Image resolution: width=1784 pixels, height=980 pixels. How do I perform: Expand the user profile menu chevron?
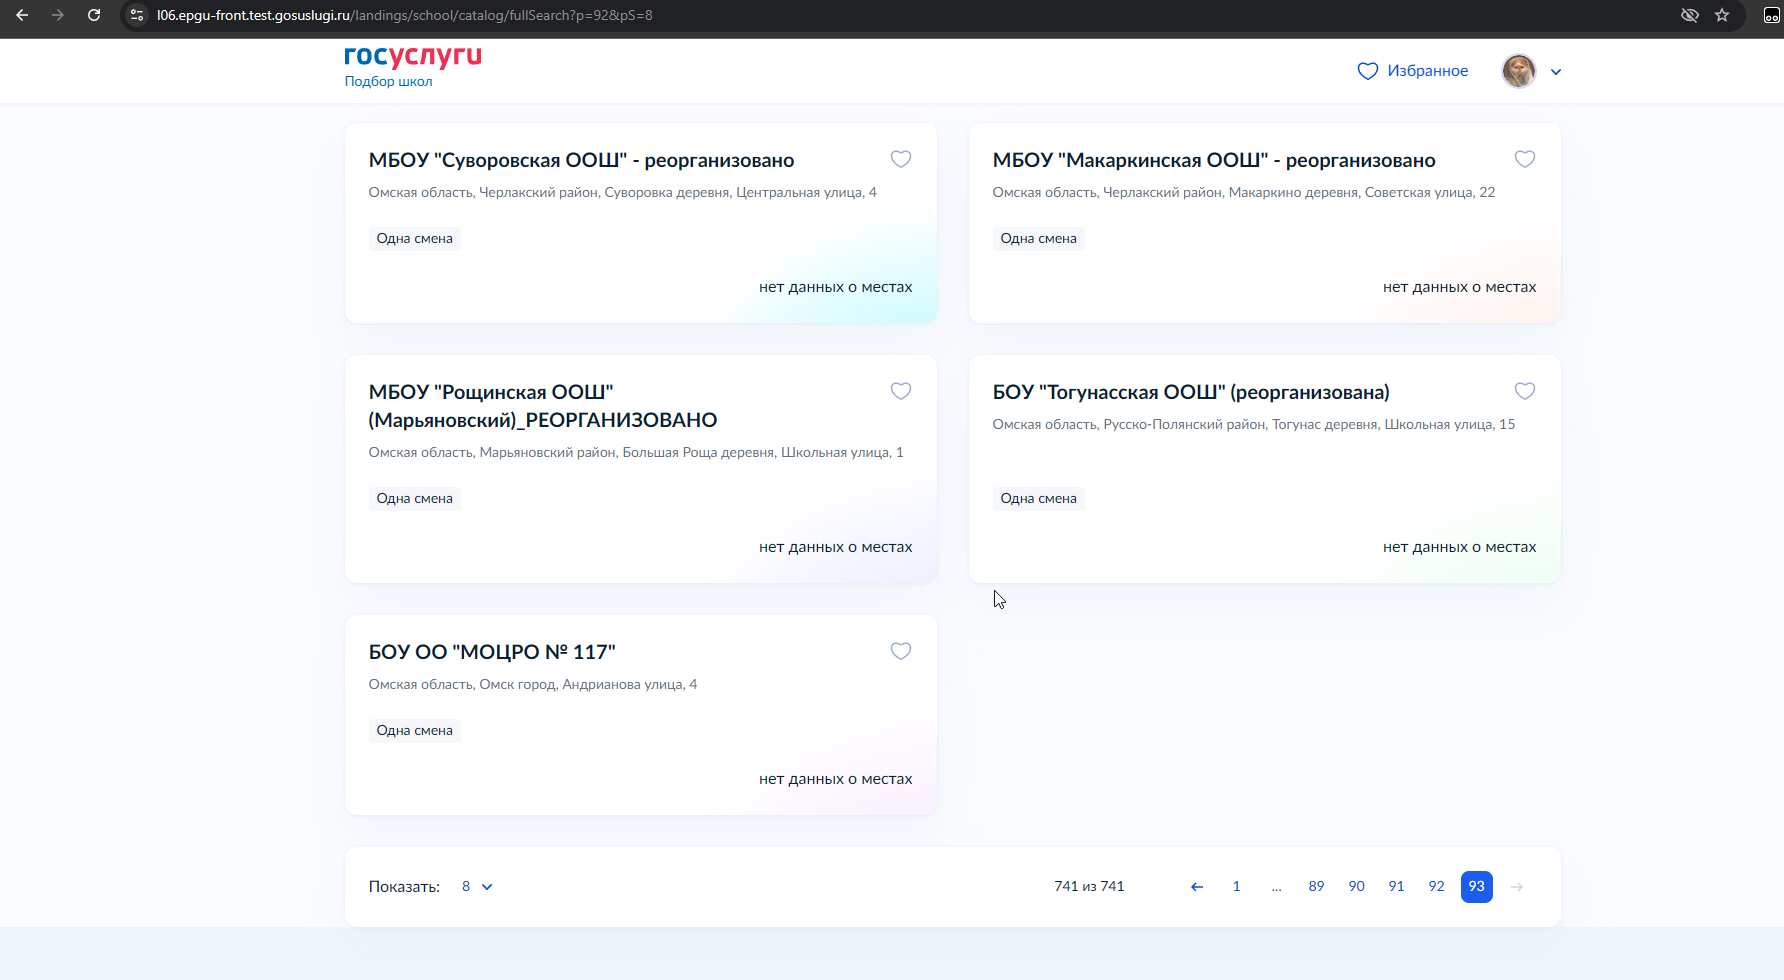tap(1556, 72)
